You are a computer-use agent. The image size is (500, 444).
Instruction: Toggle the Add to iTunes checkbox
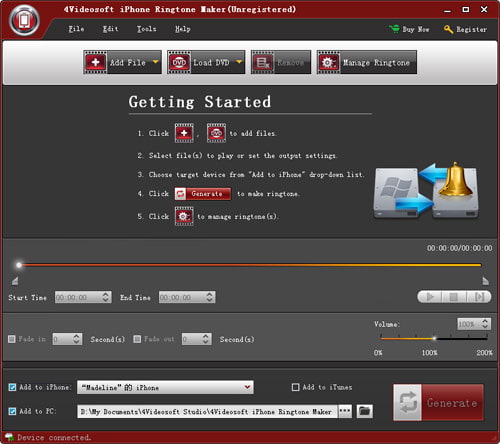click(295, 387)
